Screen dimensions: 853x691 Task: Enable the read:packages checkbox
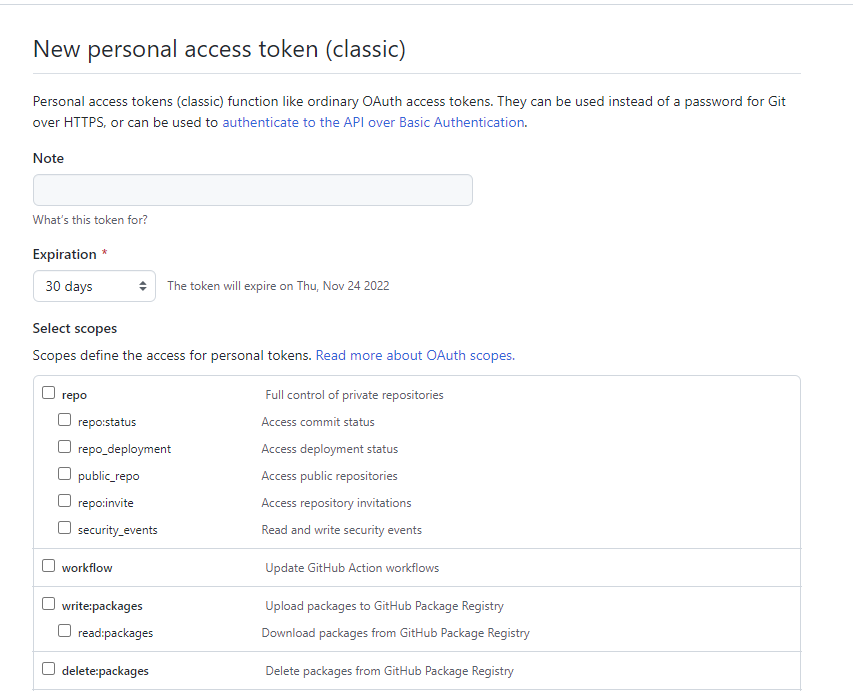[65, 631]
